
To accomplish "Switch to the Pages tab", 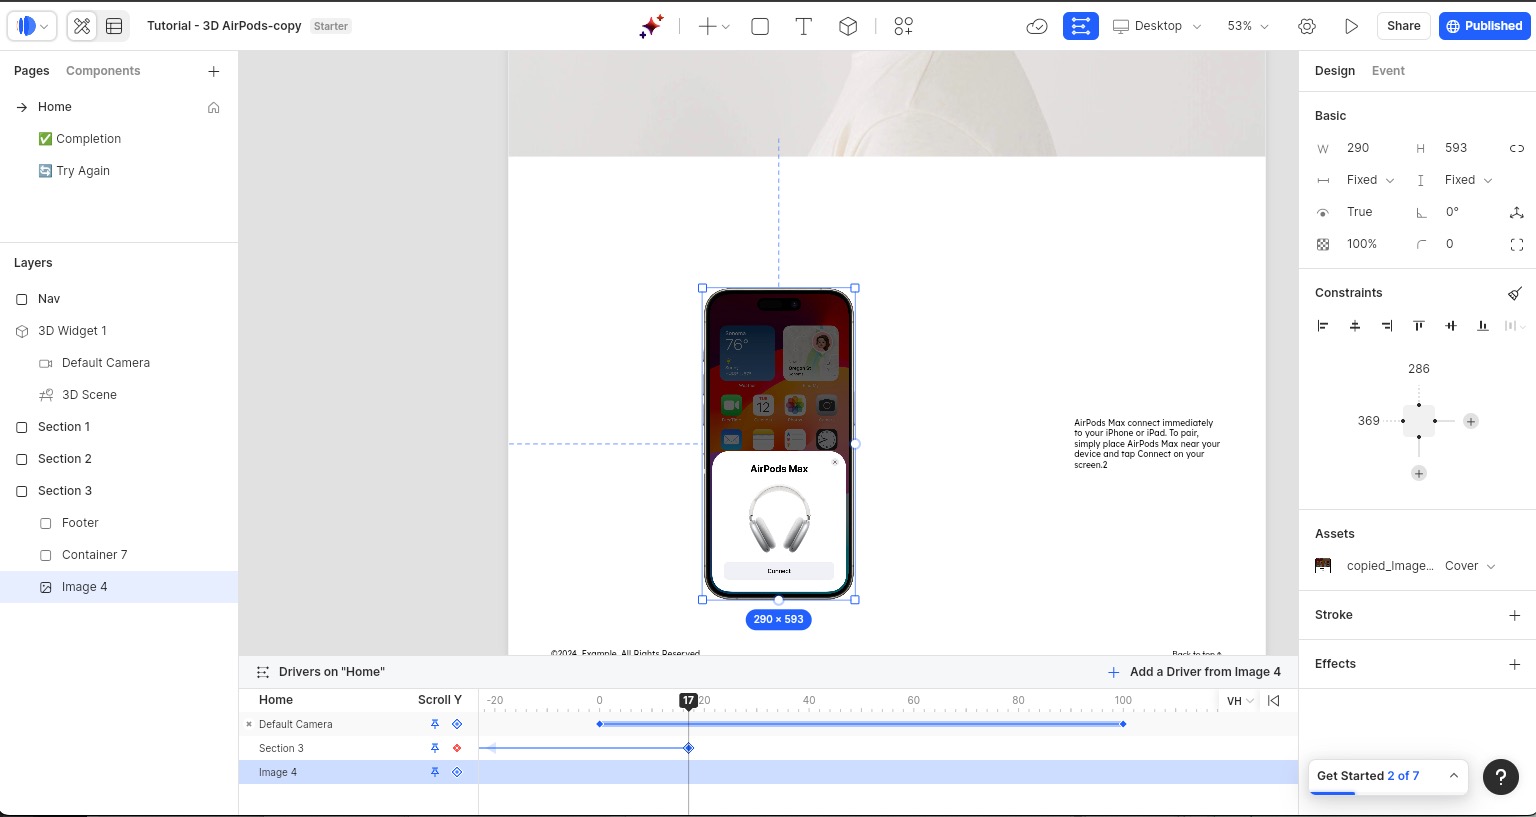I will [32, 71].
